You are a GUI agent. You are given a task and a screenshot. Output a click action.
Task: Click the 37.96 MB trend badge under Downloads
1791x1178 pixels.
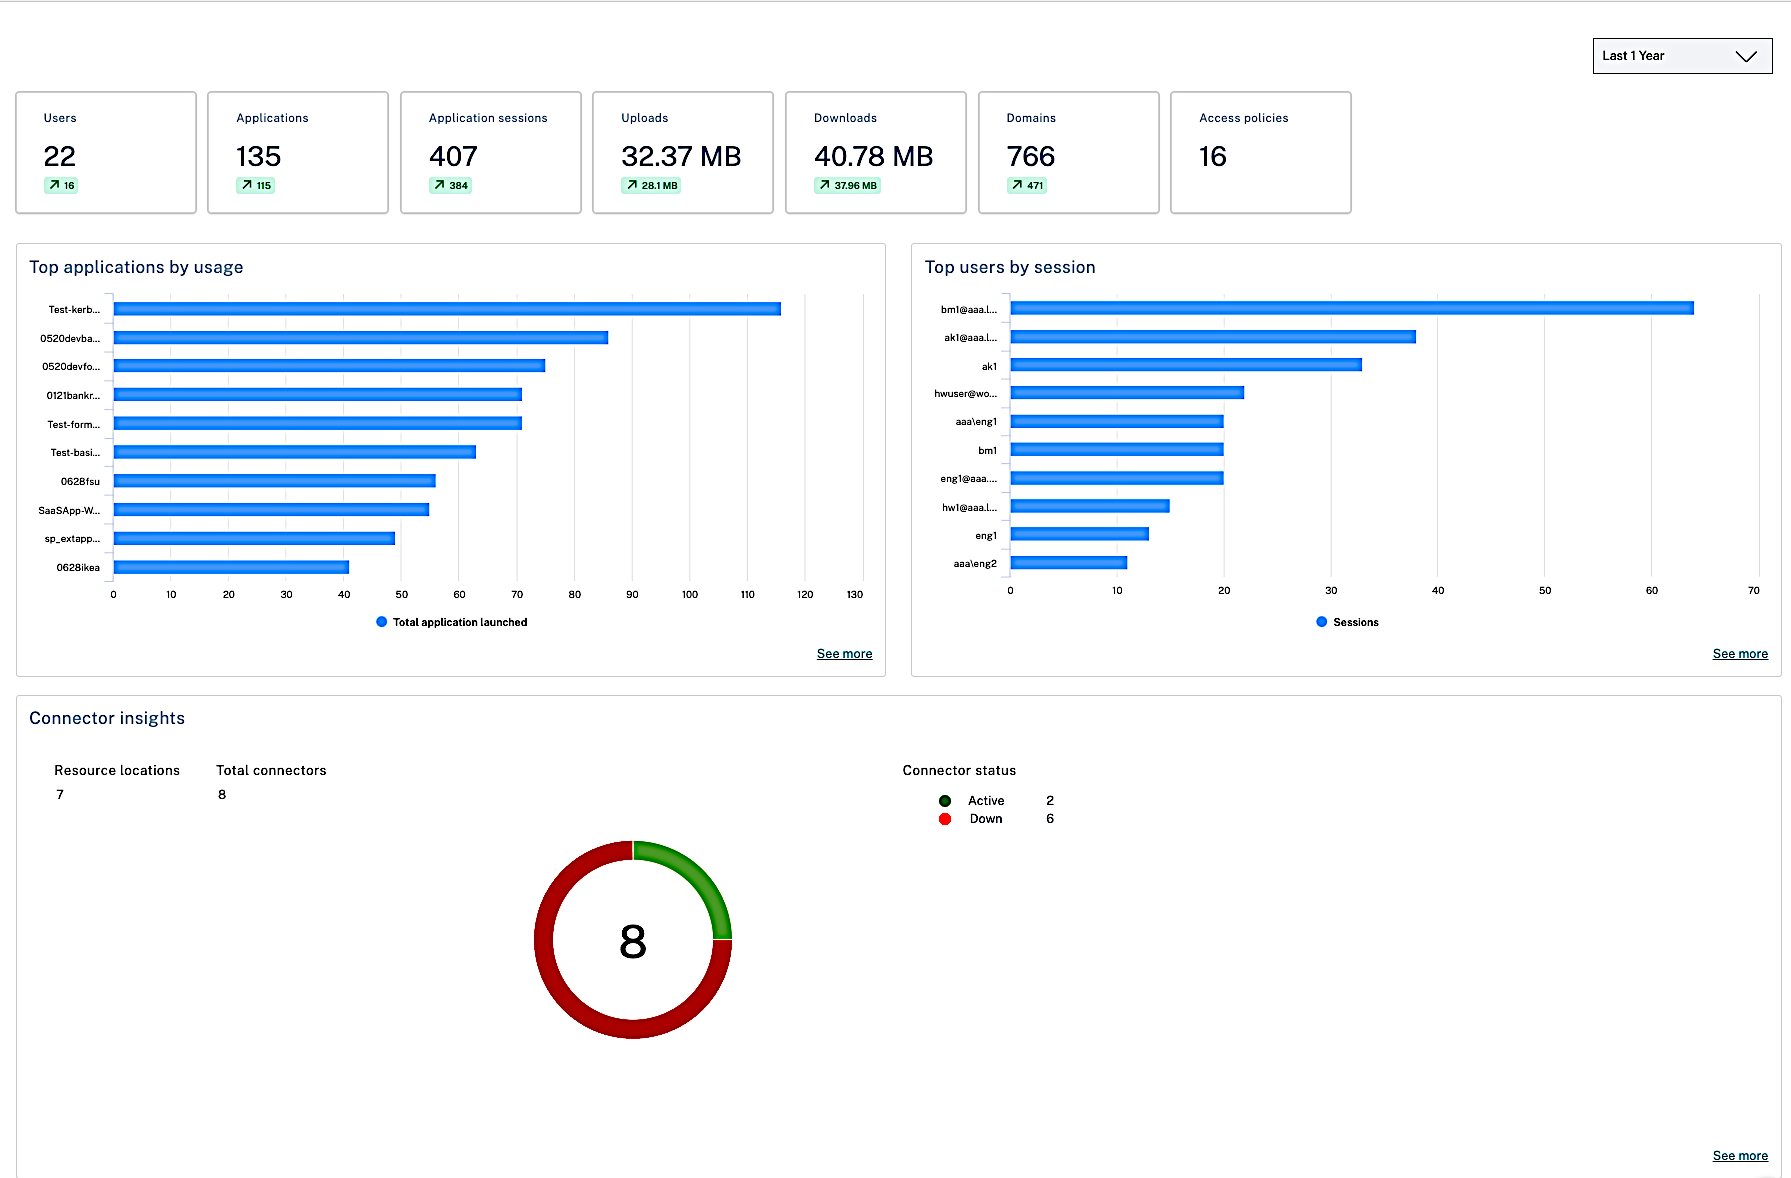point(847,185)
